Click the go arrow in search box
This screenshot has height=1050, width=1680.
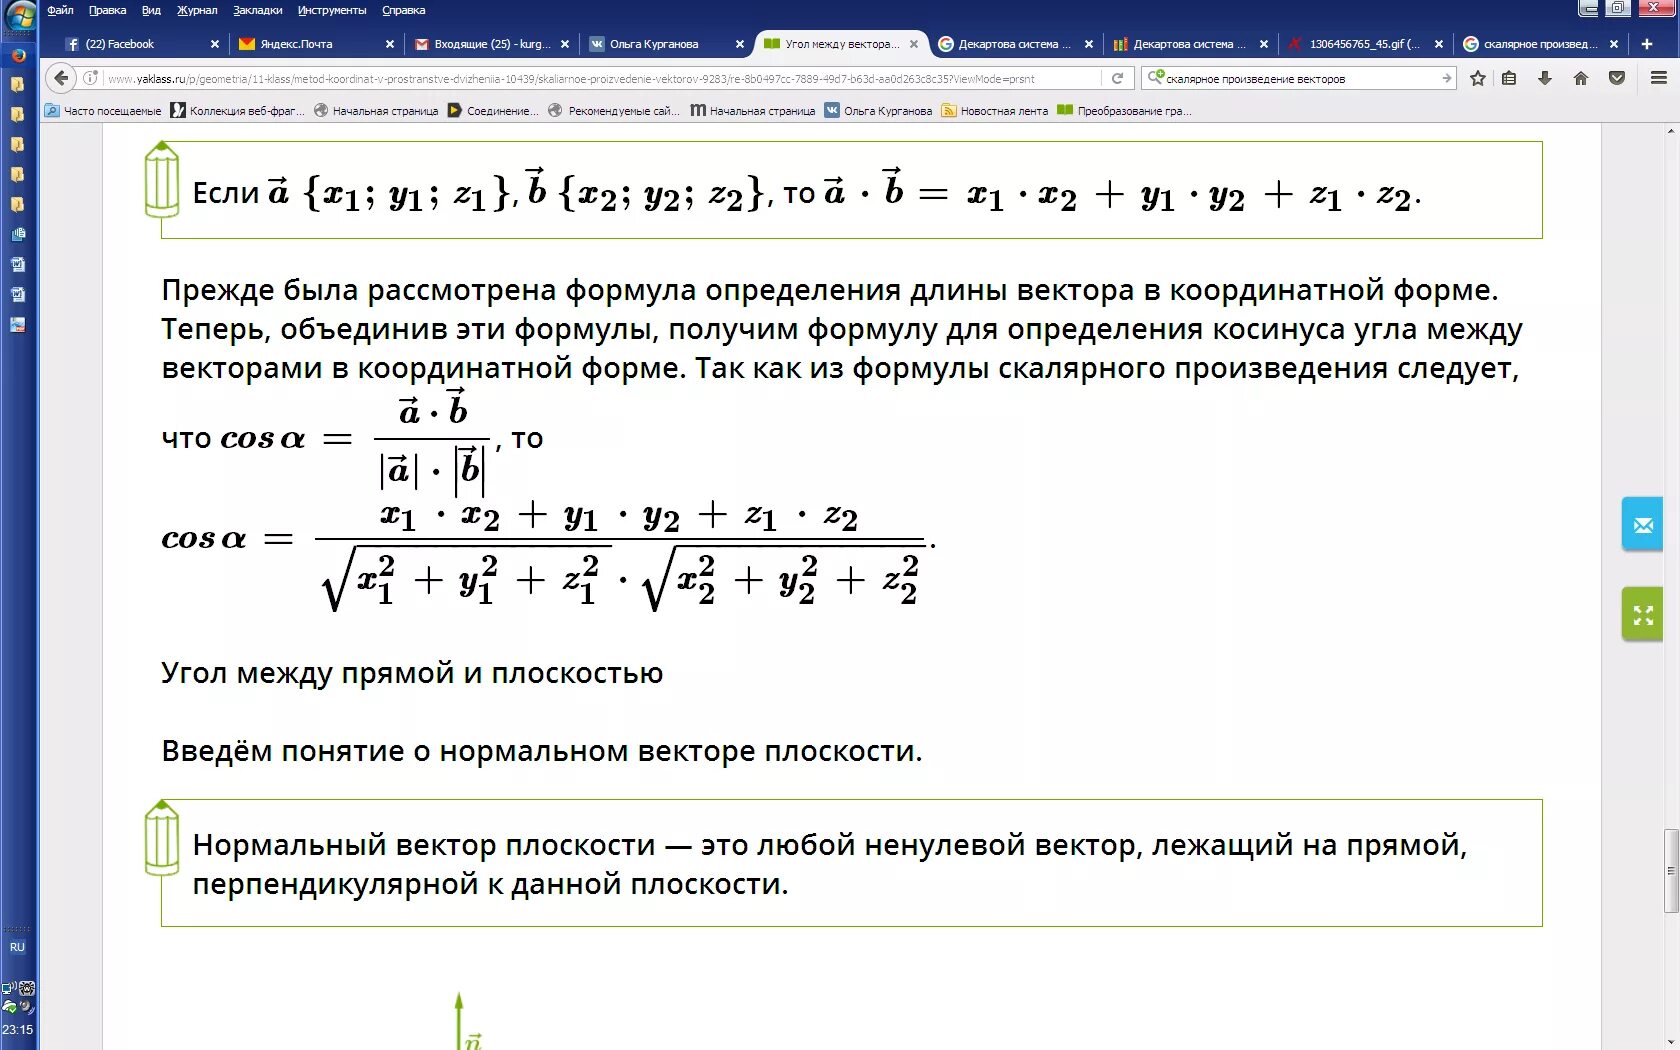tap(1446, 78)
